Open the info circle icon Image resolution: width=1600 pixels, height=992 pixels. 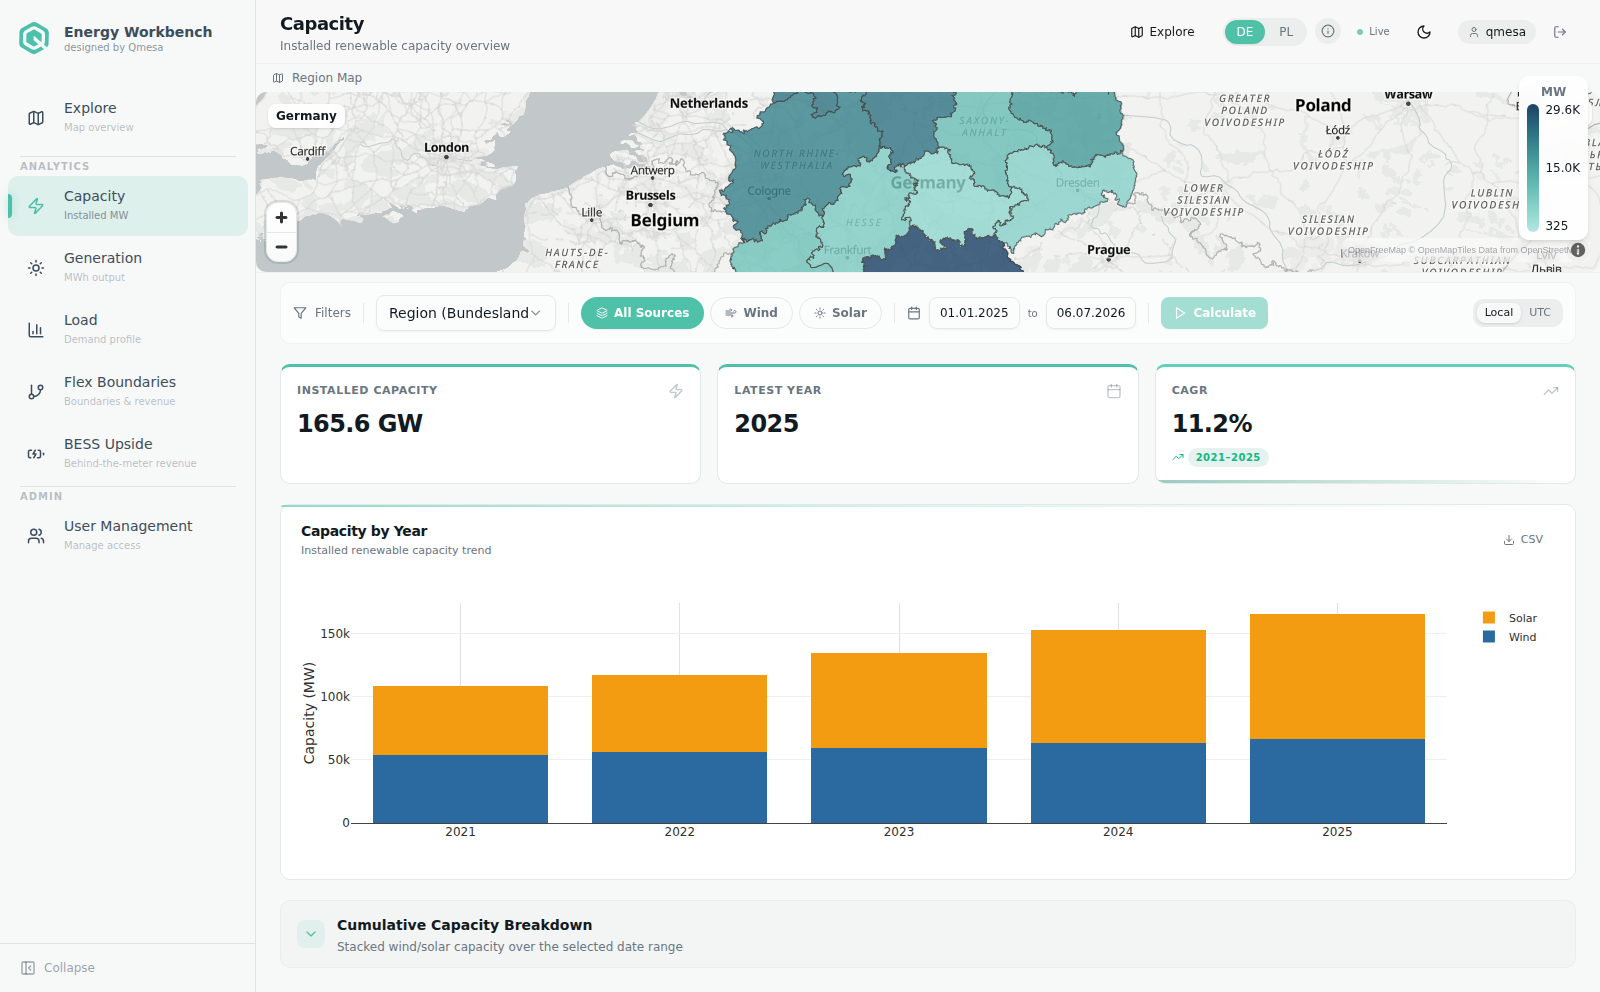1328,31
